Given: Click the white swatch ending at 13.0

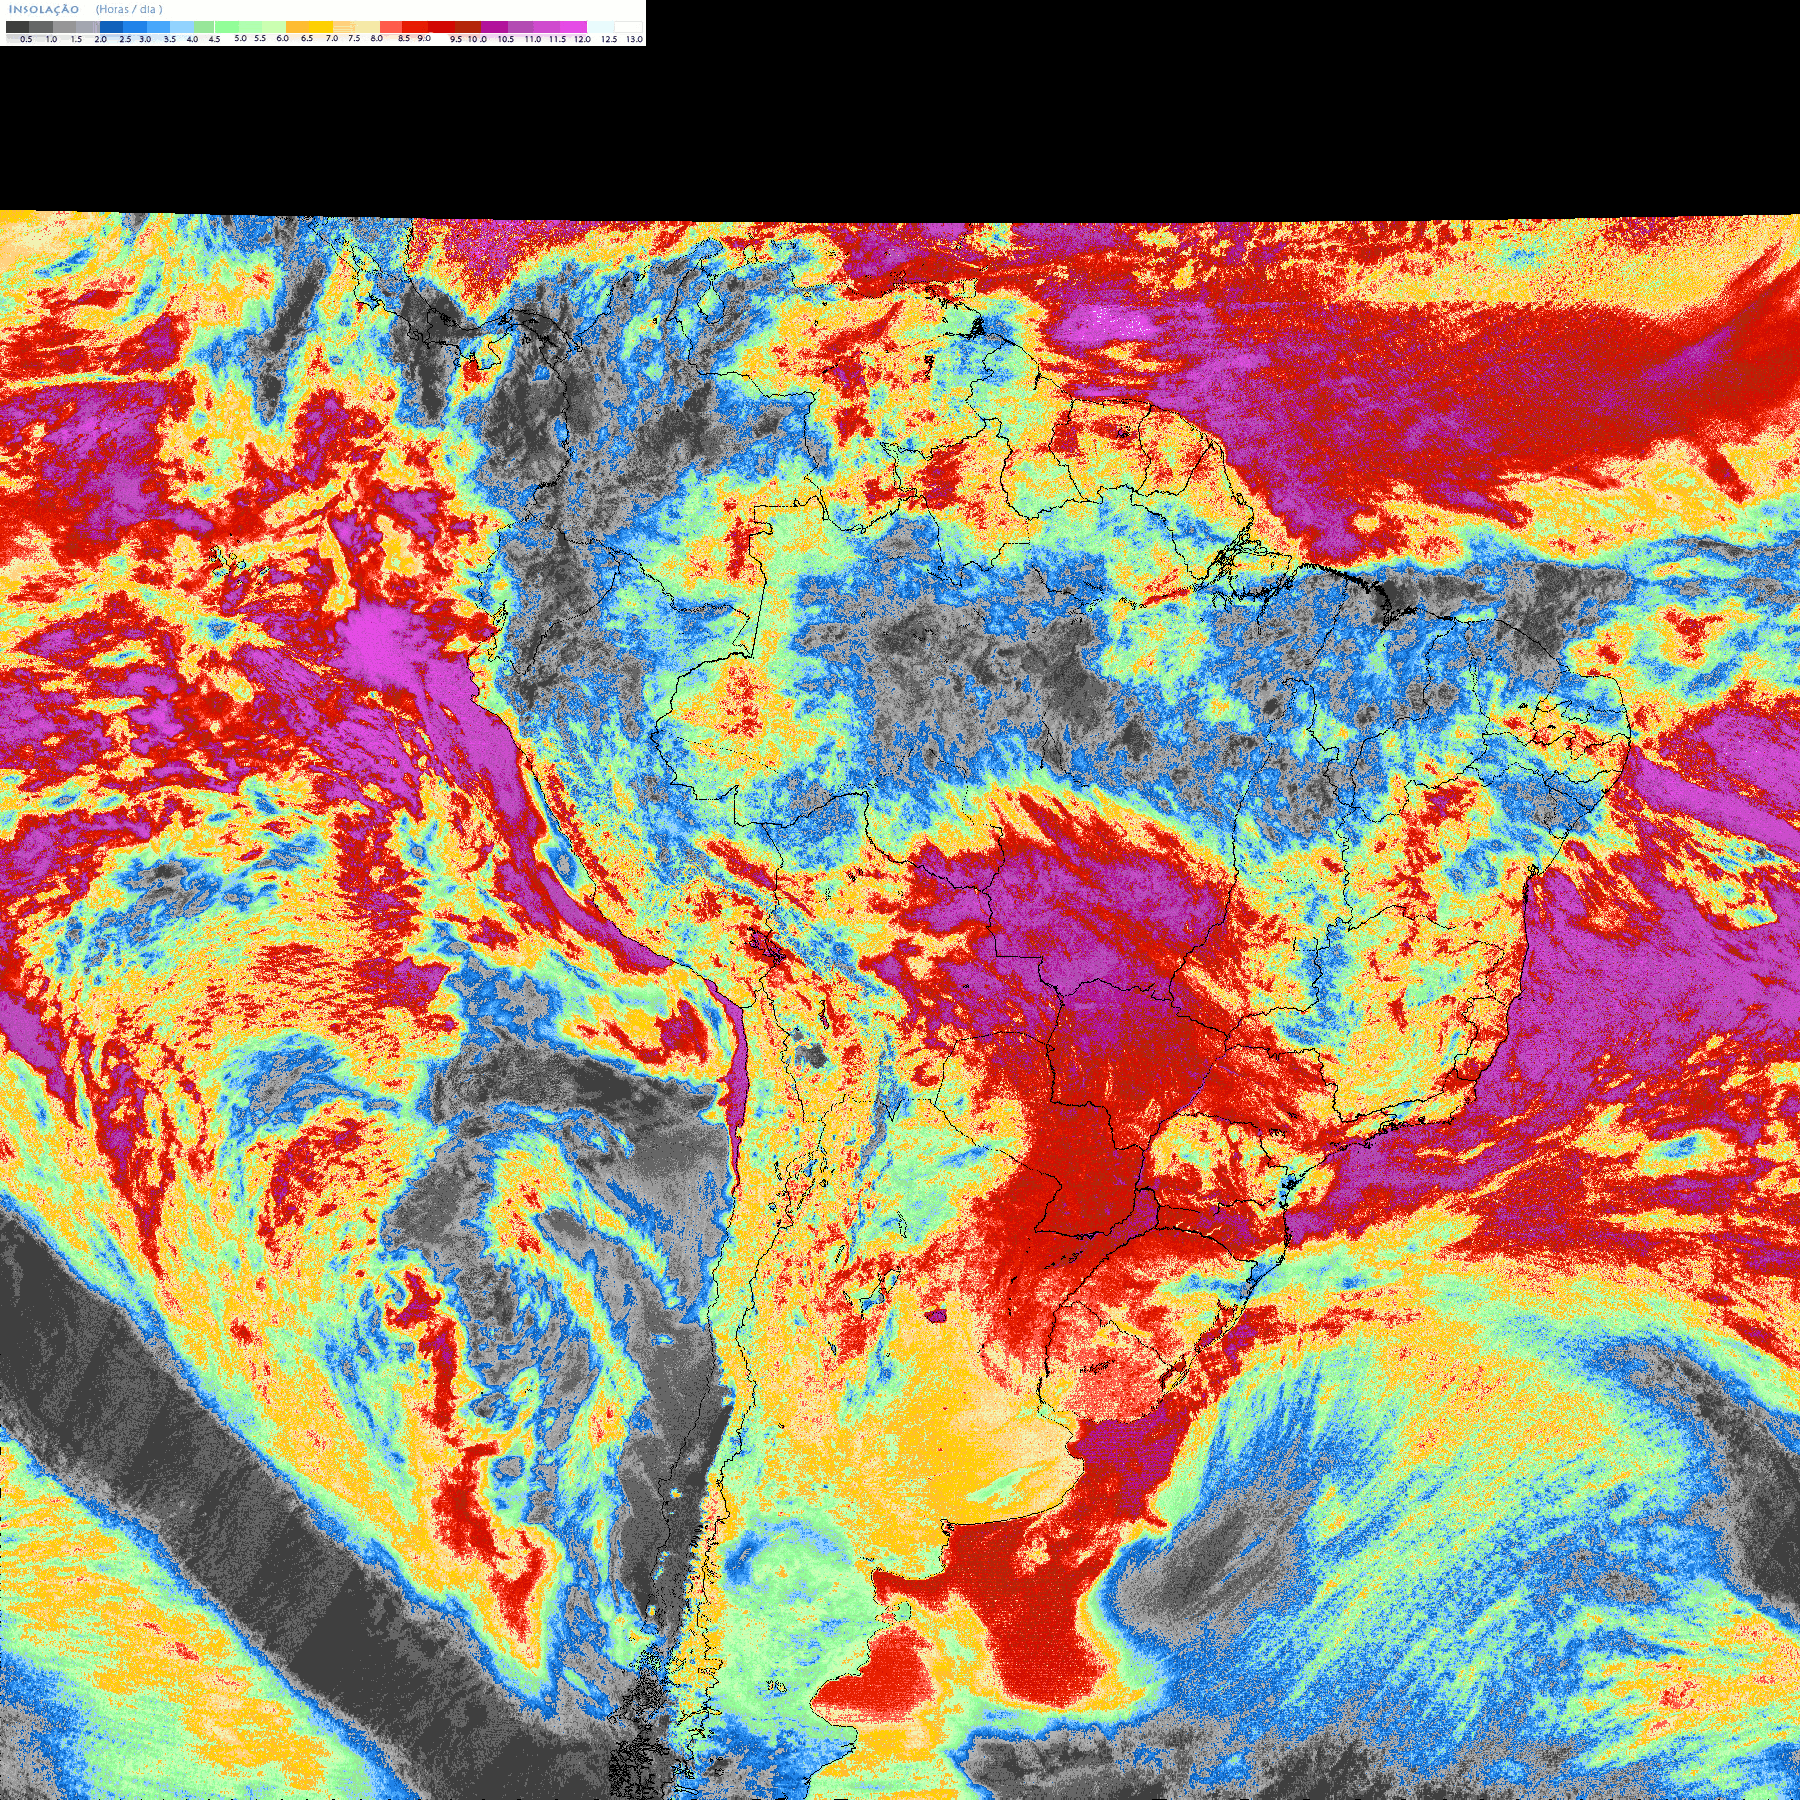Looking at the screenshot, I should (x=628, y=27).
